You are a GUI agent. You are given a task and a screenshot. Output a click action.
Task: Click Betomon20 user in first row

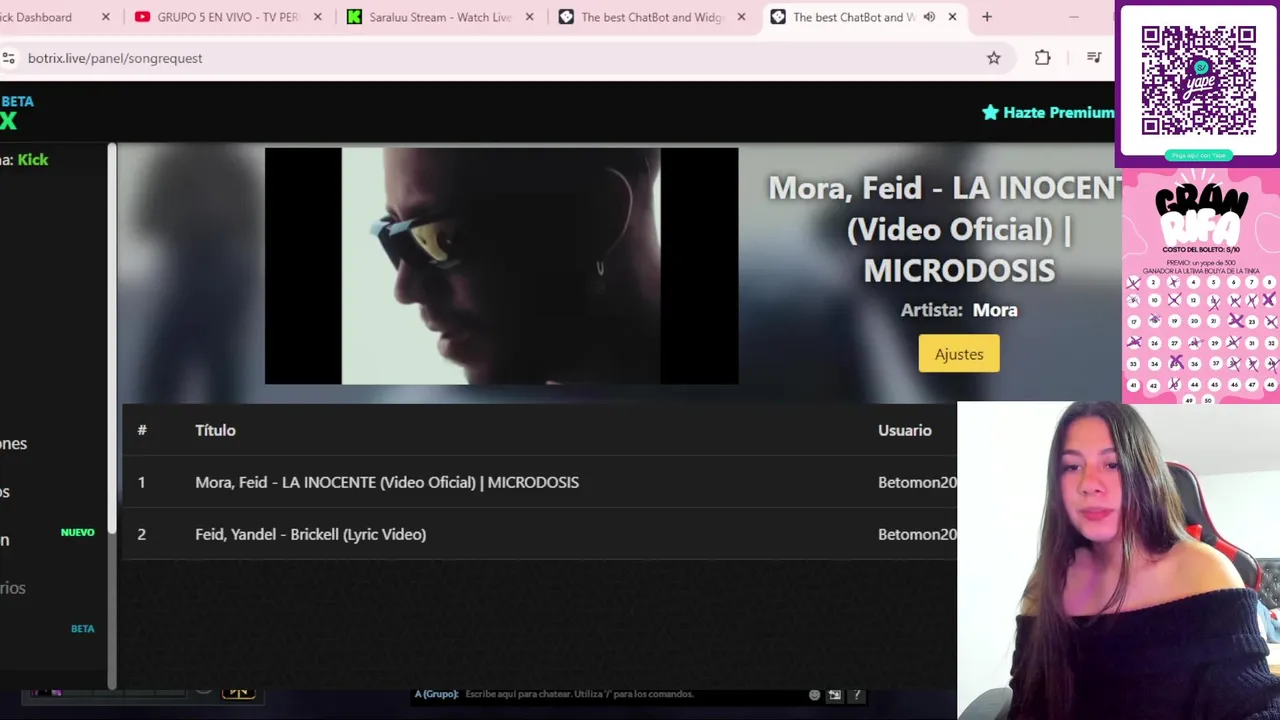[x=917, y=482]
